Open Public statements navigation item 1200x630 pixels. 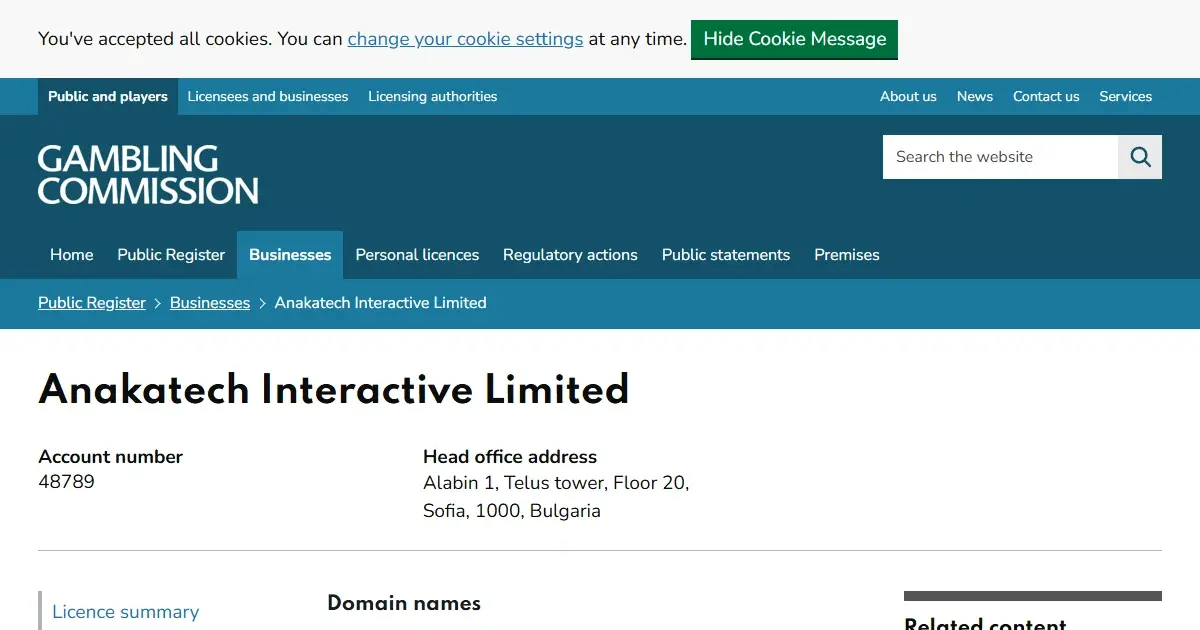coord(726,255)
